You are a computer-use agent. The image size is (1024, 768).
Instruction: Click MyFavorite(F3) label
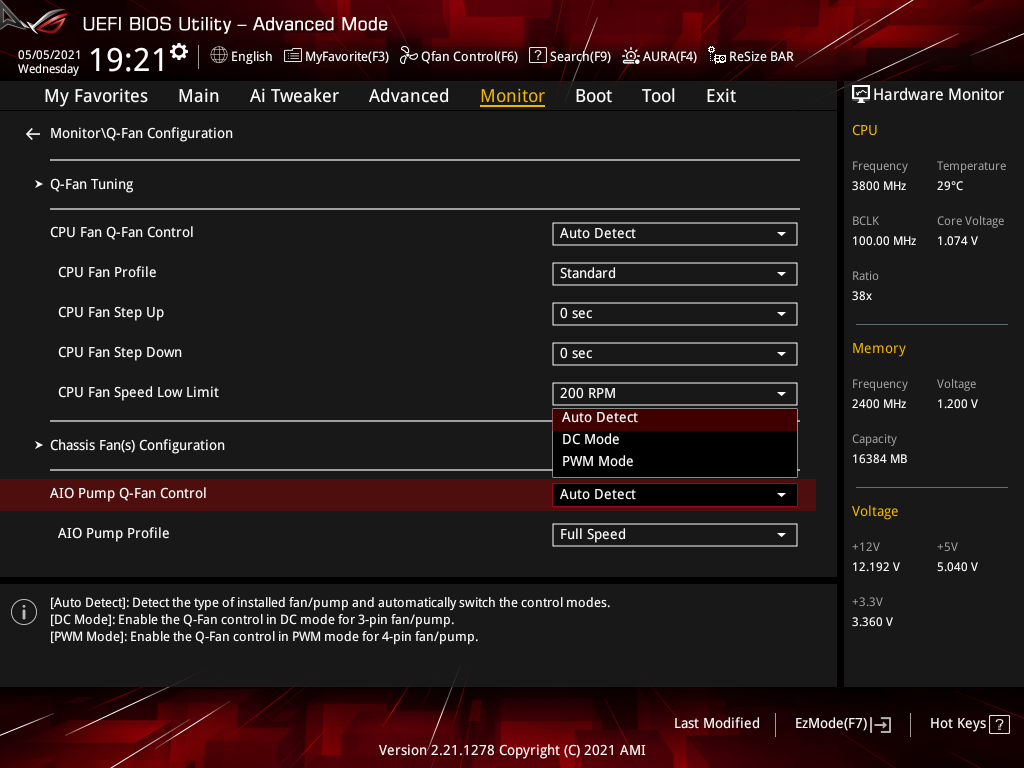point(347,57)
